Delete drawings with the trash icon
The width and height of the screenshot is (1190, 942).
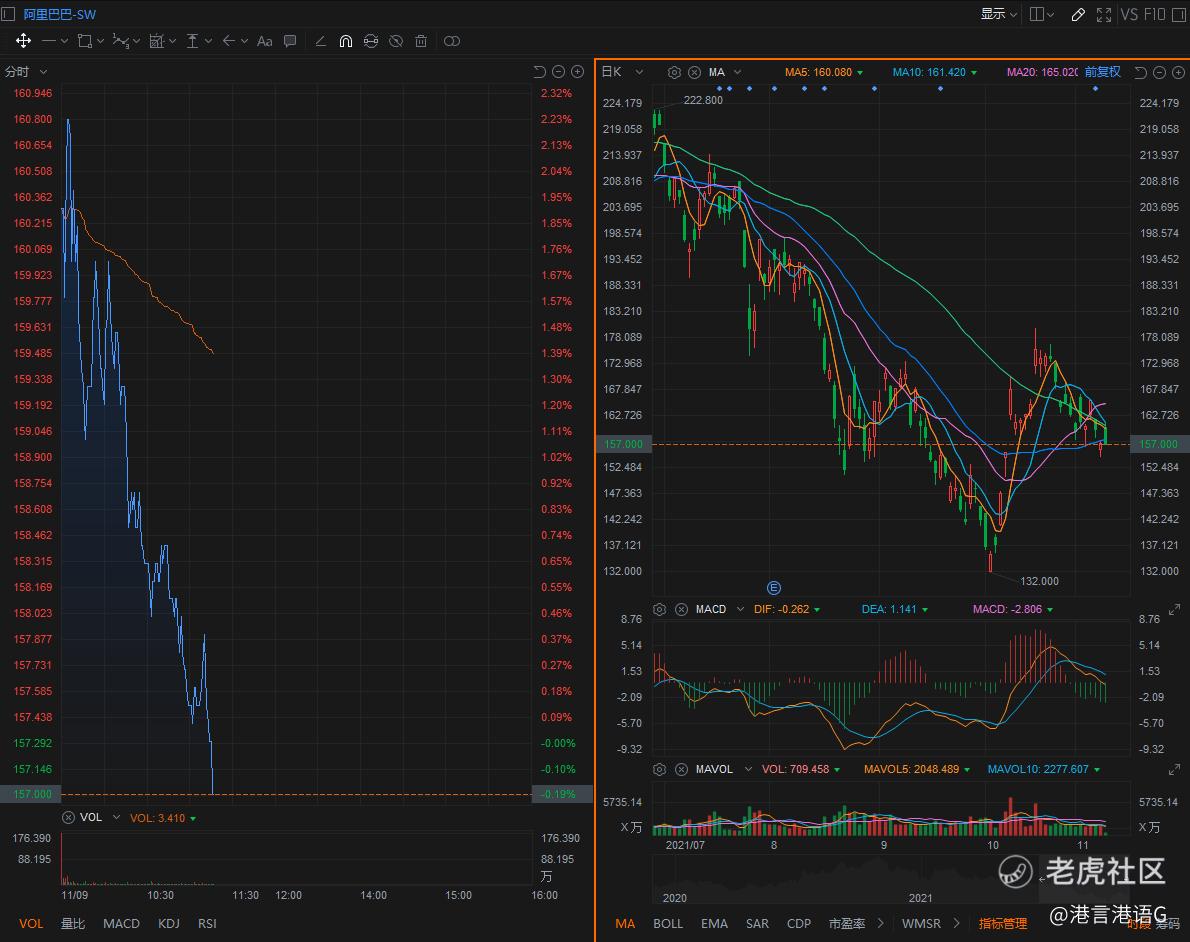point(421,41)
